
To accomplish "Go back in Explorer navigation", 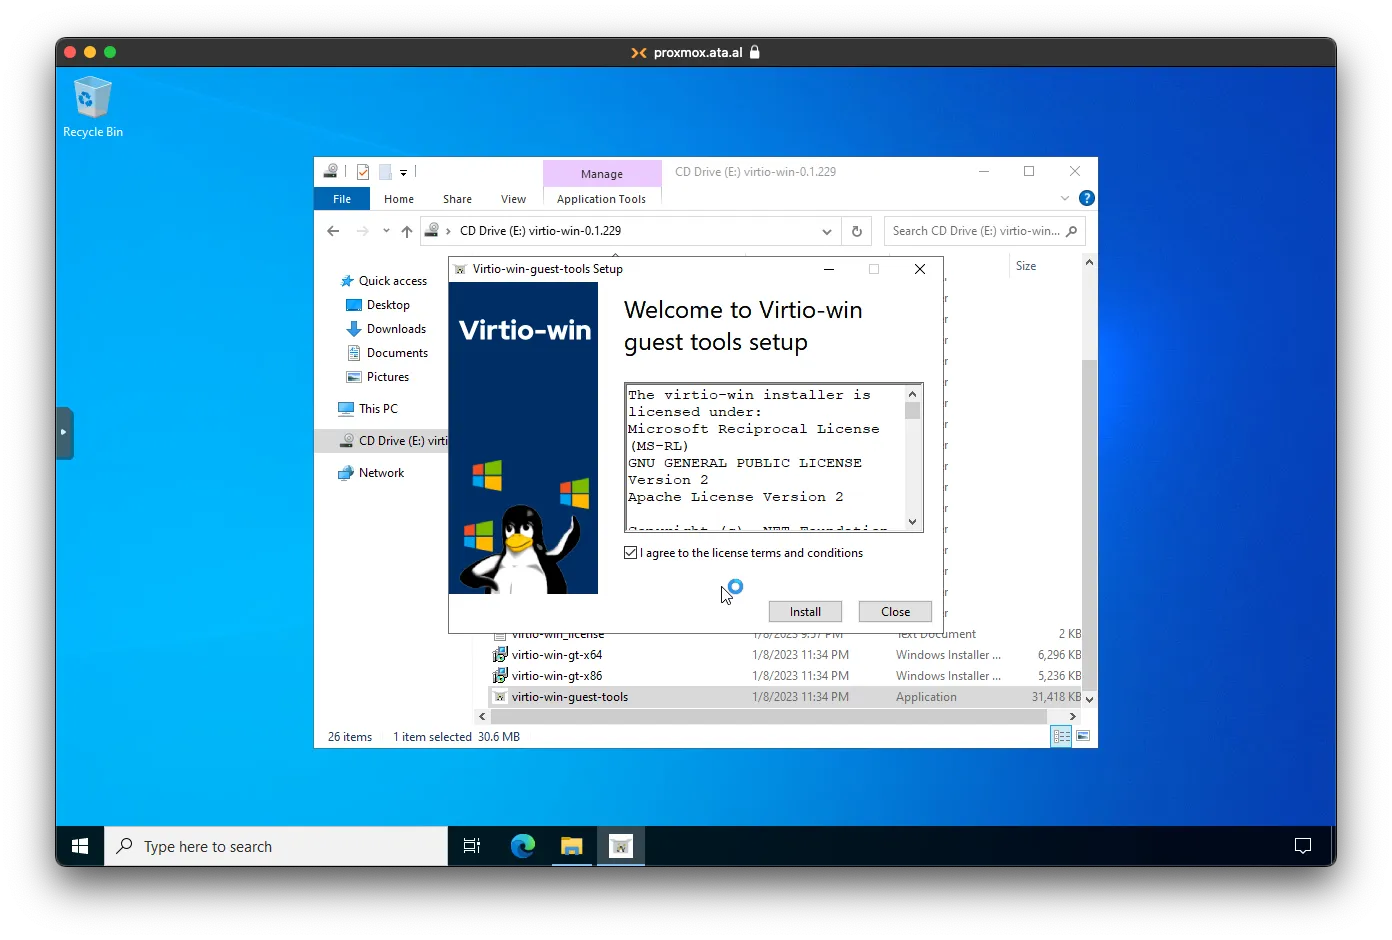I will coord(333,231).
